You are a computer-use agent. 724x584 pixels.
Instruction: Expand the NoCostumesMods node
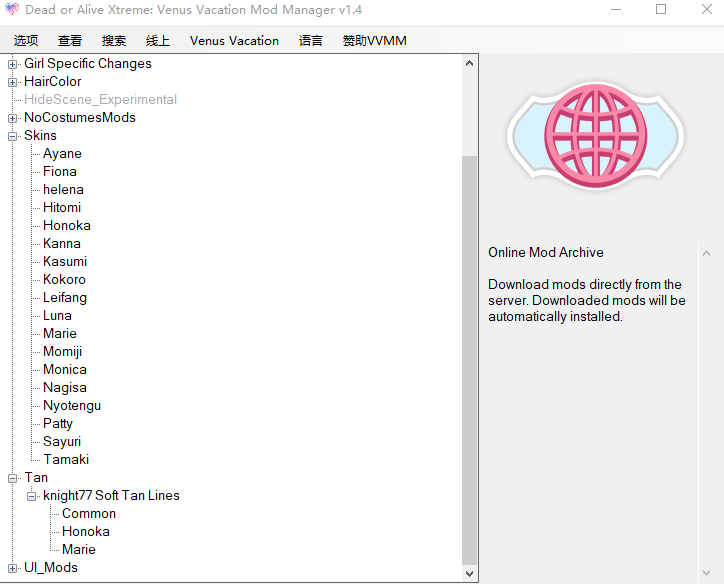[x=13, y=118]
